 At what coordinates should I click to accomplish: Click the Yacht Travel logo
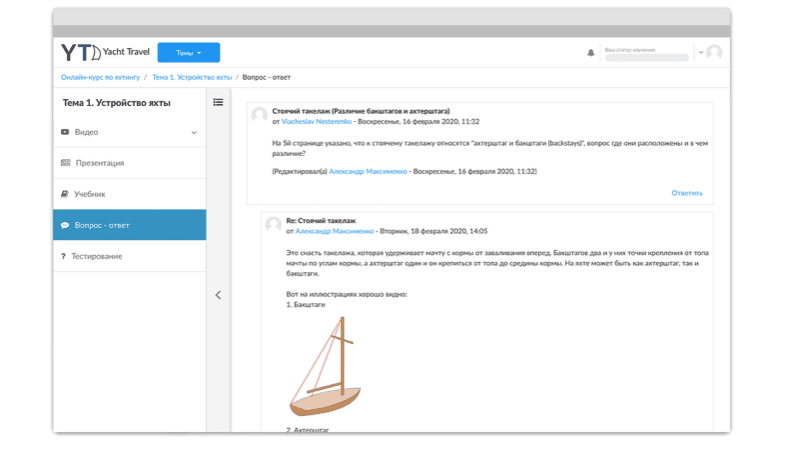coord(100,53)
